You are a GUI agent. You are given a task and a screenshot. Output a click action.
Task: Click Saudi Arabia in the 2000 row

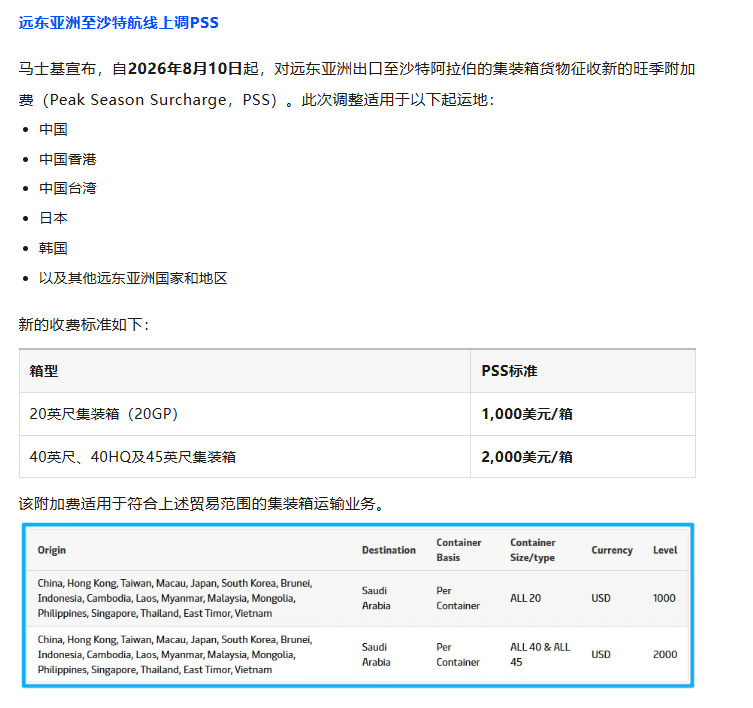tap(376, 654)
